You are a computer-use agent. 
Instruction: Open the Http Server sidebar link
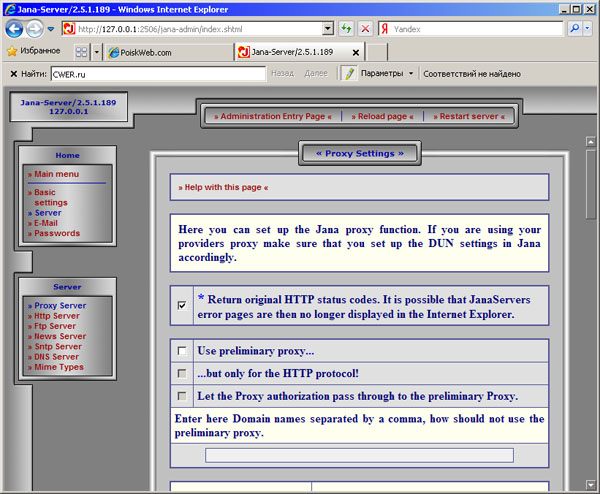55,316
